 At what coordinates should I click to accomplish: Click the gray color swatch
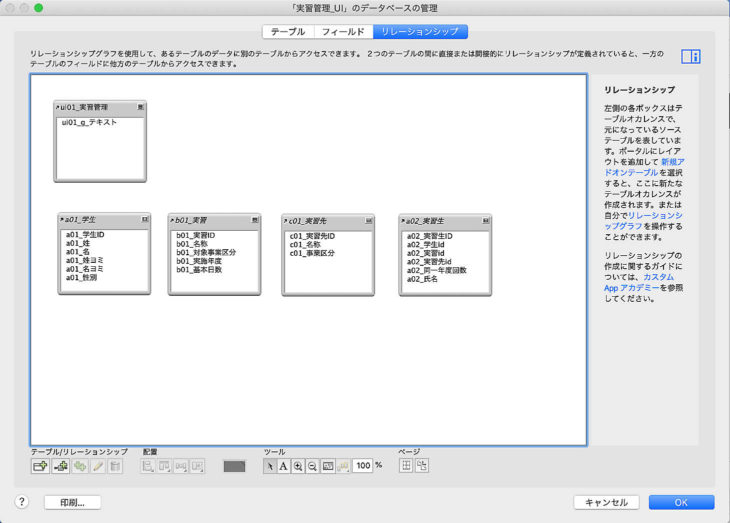[234, 466]
